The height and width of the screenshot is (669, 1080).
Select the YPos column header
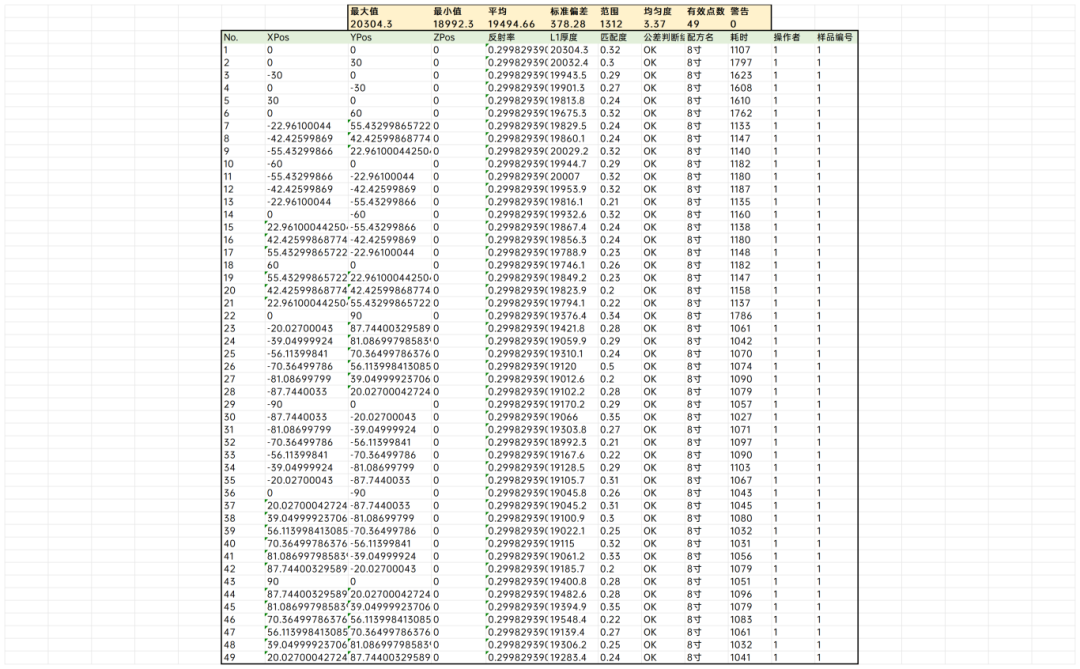coord(390,37)
